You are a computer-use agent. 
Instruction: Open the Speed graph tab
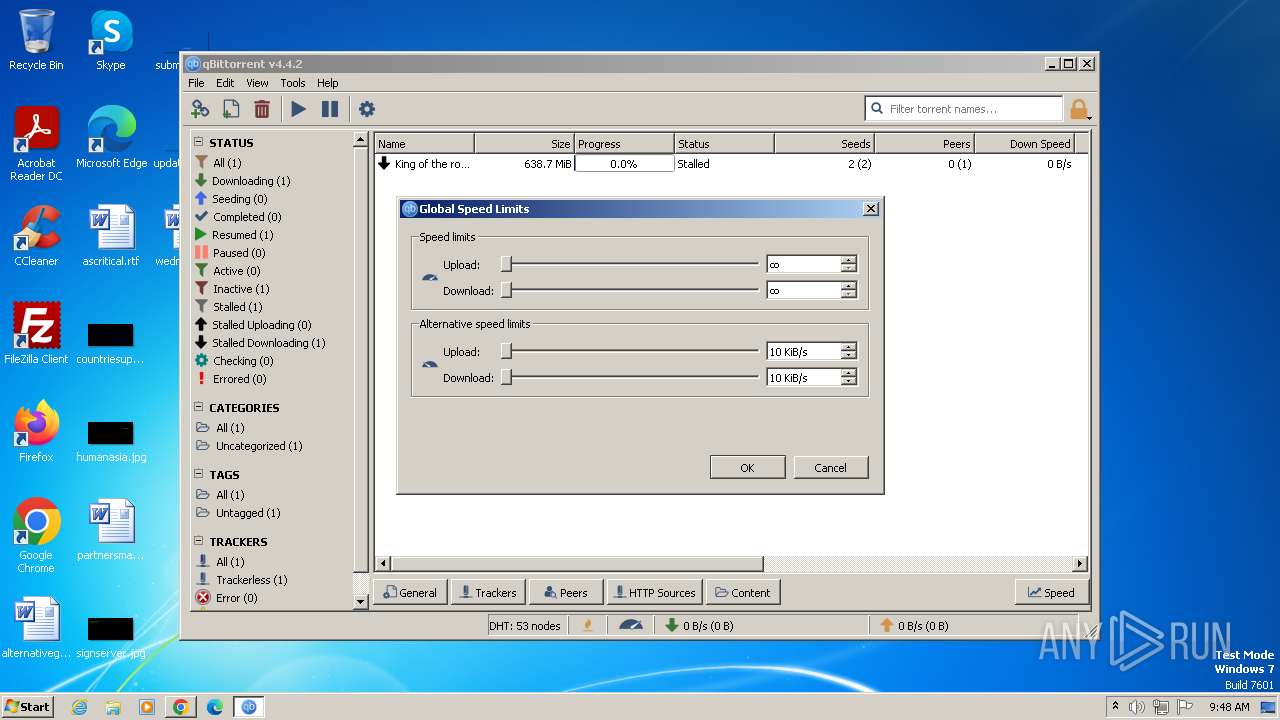1051,592
